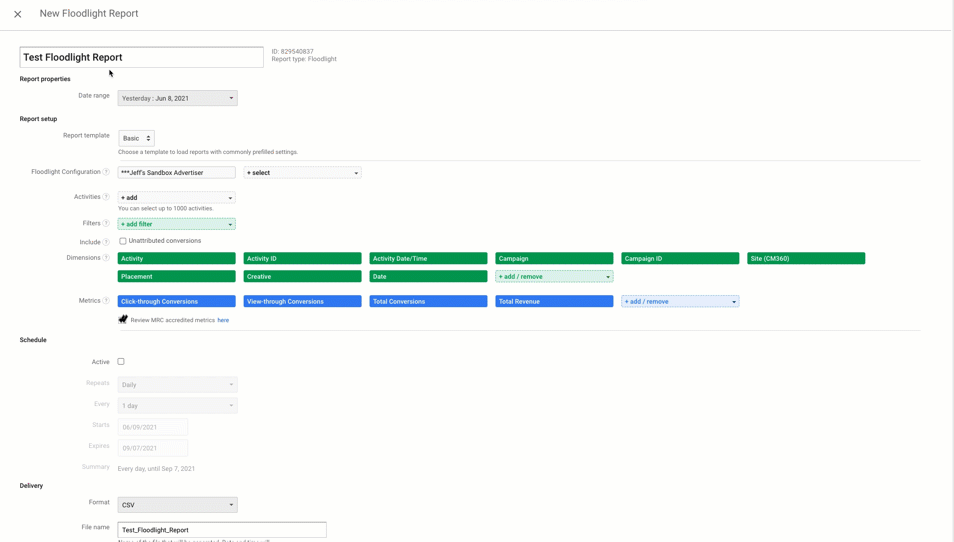Viewport: 954px width, 542px height.
Task: Select the Activity Date/Time dimension chip
Action: click(x=428, y=259)
